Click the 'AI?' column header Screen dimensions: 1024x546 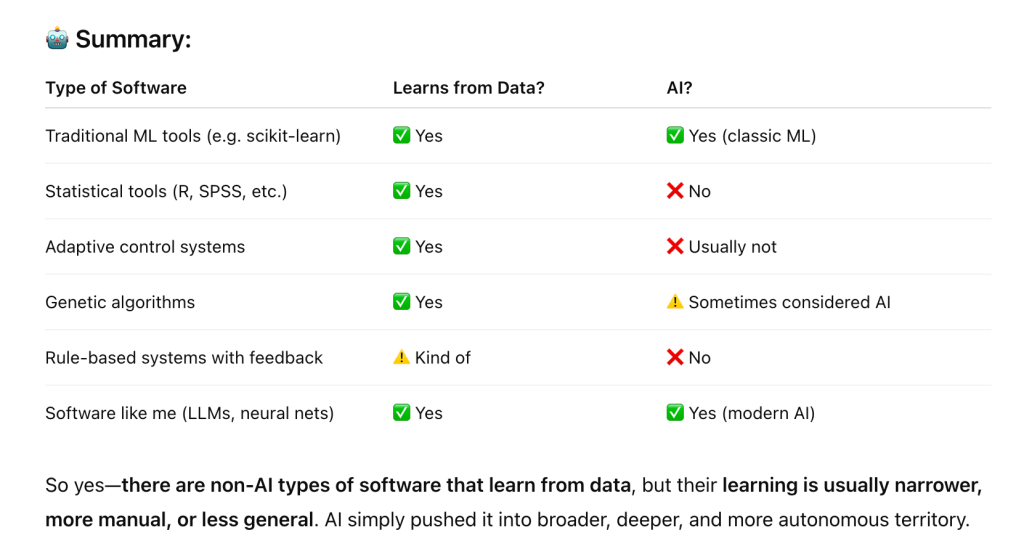click(x=679, y=88)
